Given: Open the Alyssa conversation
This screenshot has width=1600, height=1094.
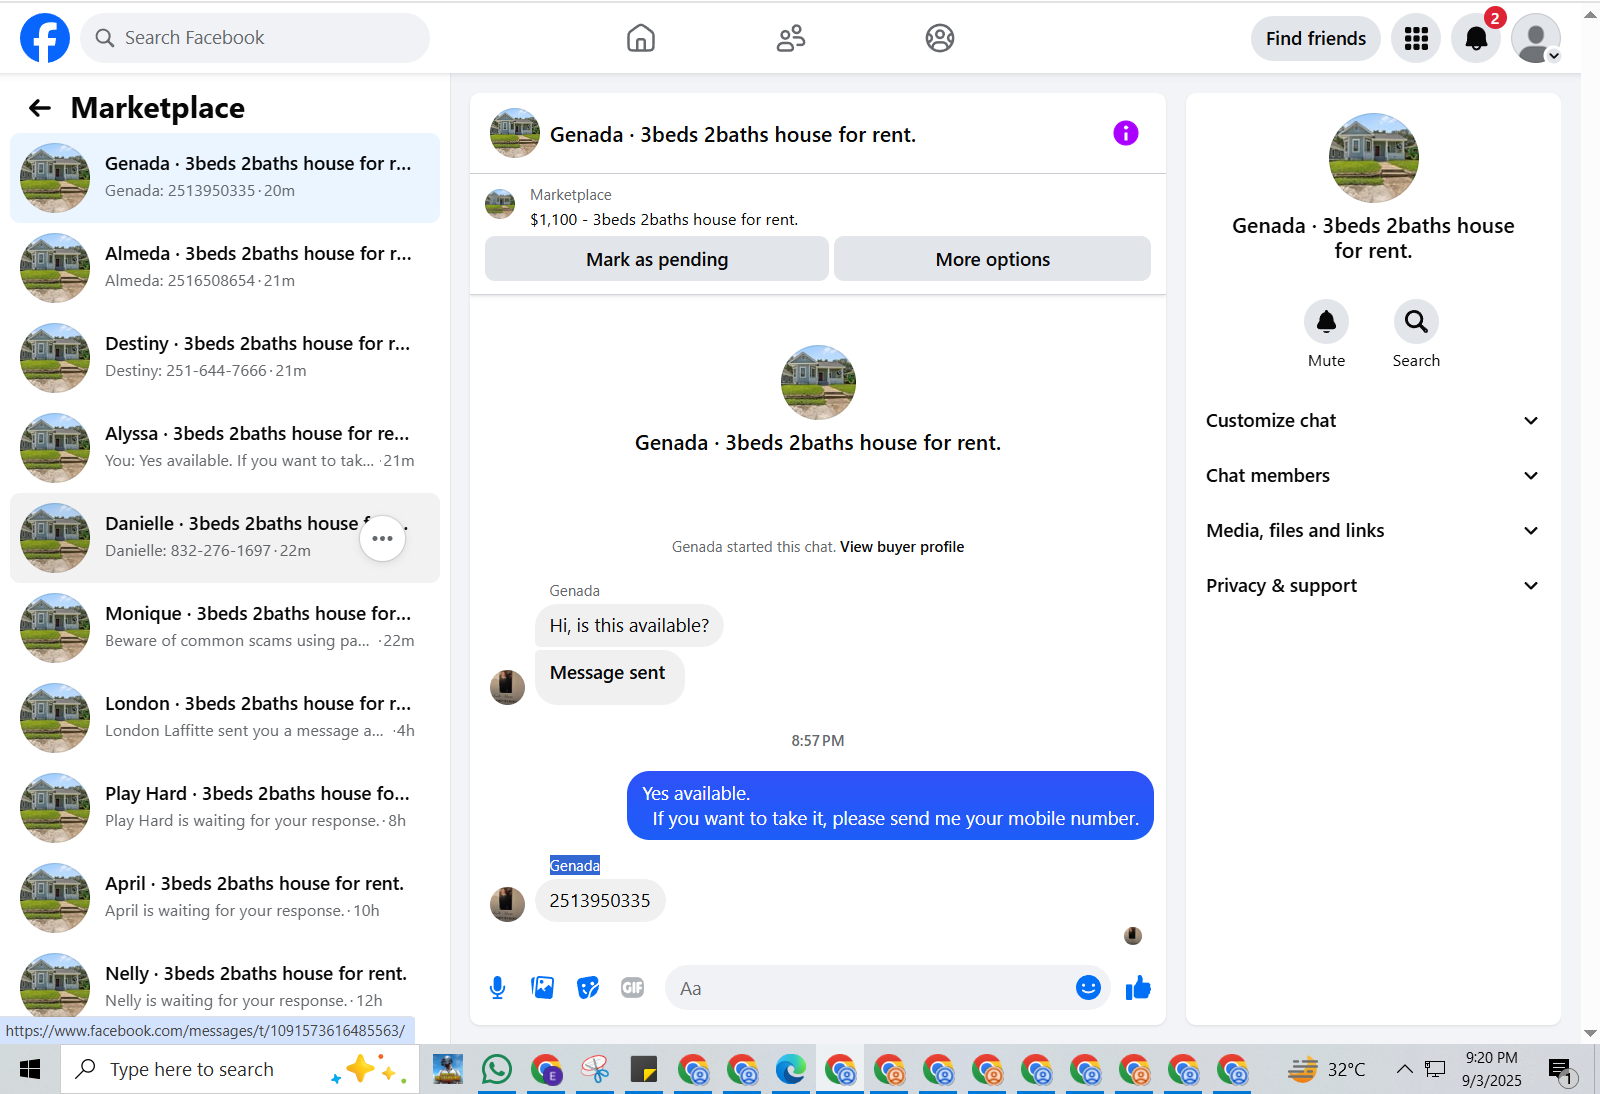Looking at the screenshot, I should 225,448.
